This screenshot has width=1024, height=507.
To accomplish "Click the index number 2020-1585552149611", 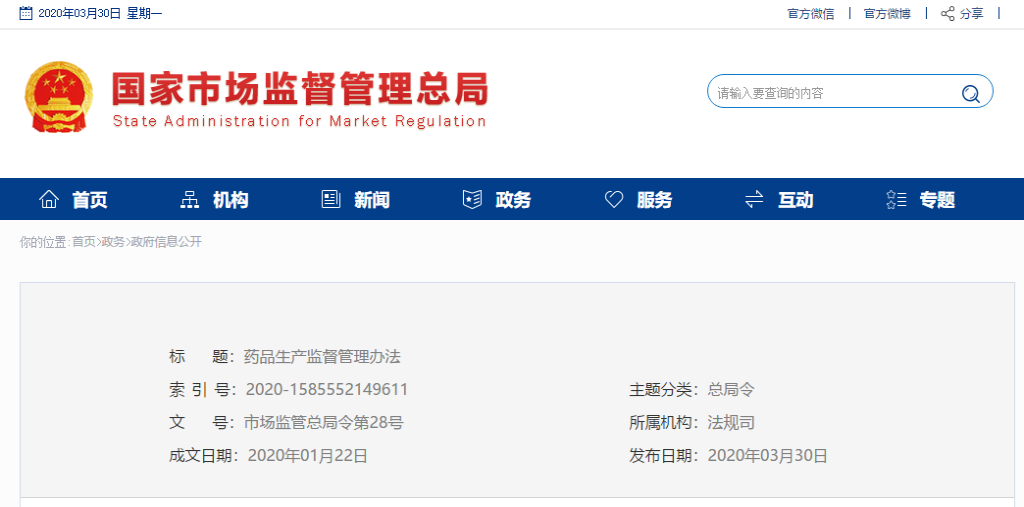I will (327, 390).
